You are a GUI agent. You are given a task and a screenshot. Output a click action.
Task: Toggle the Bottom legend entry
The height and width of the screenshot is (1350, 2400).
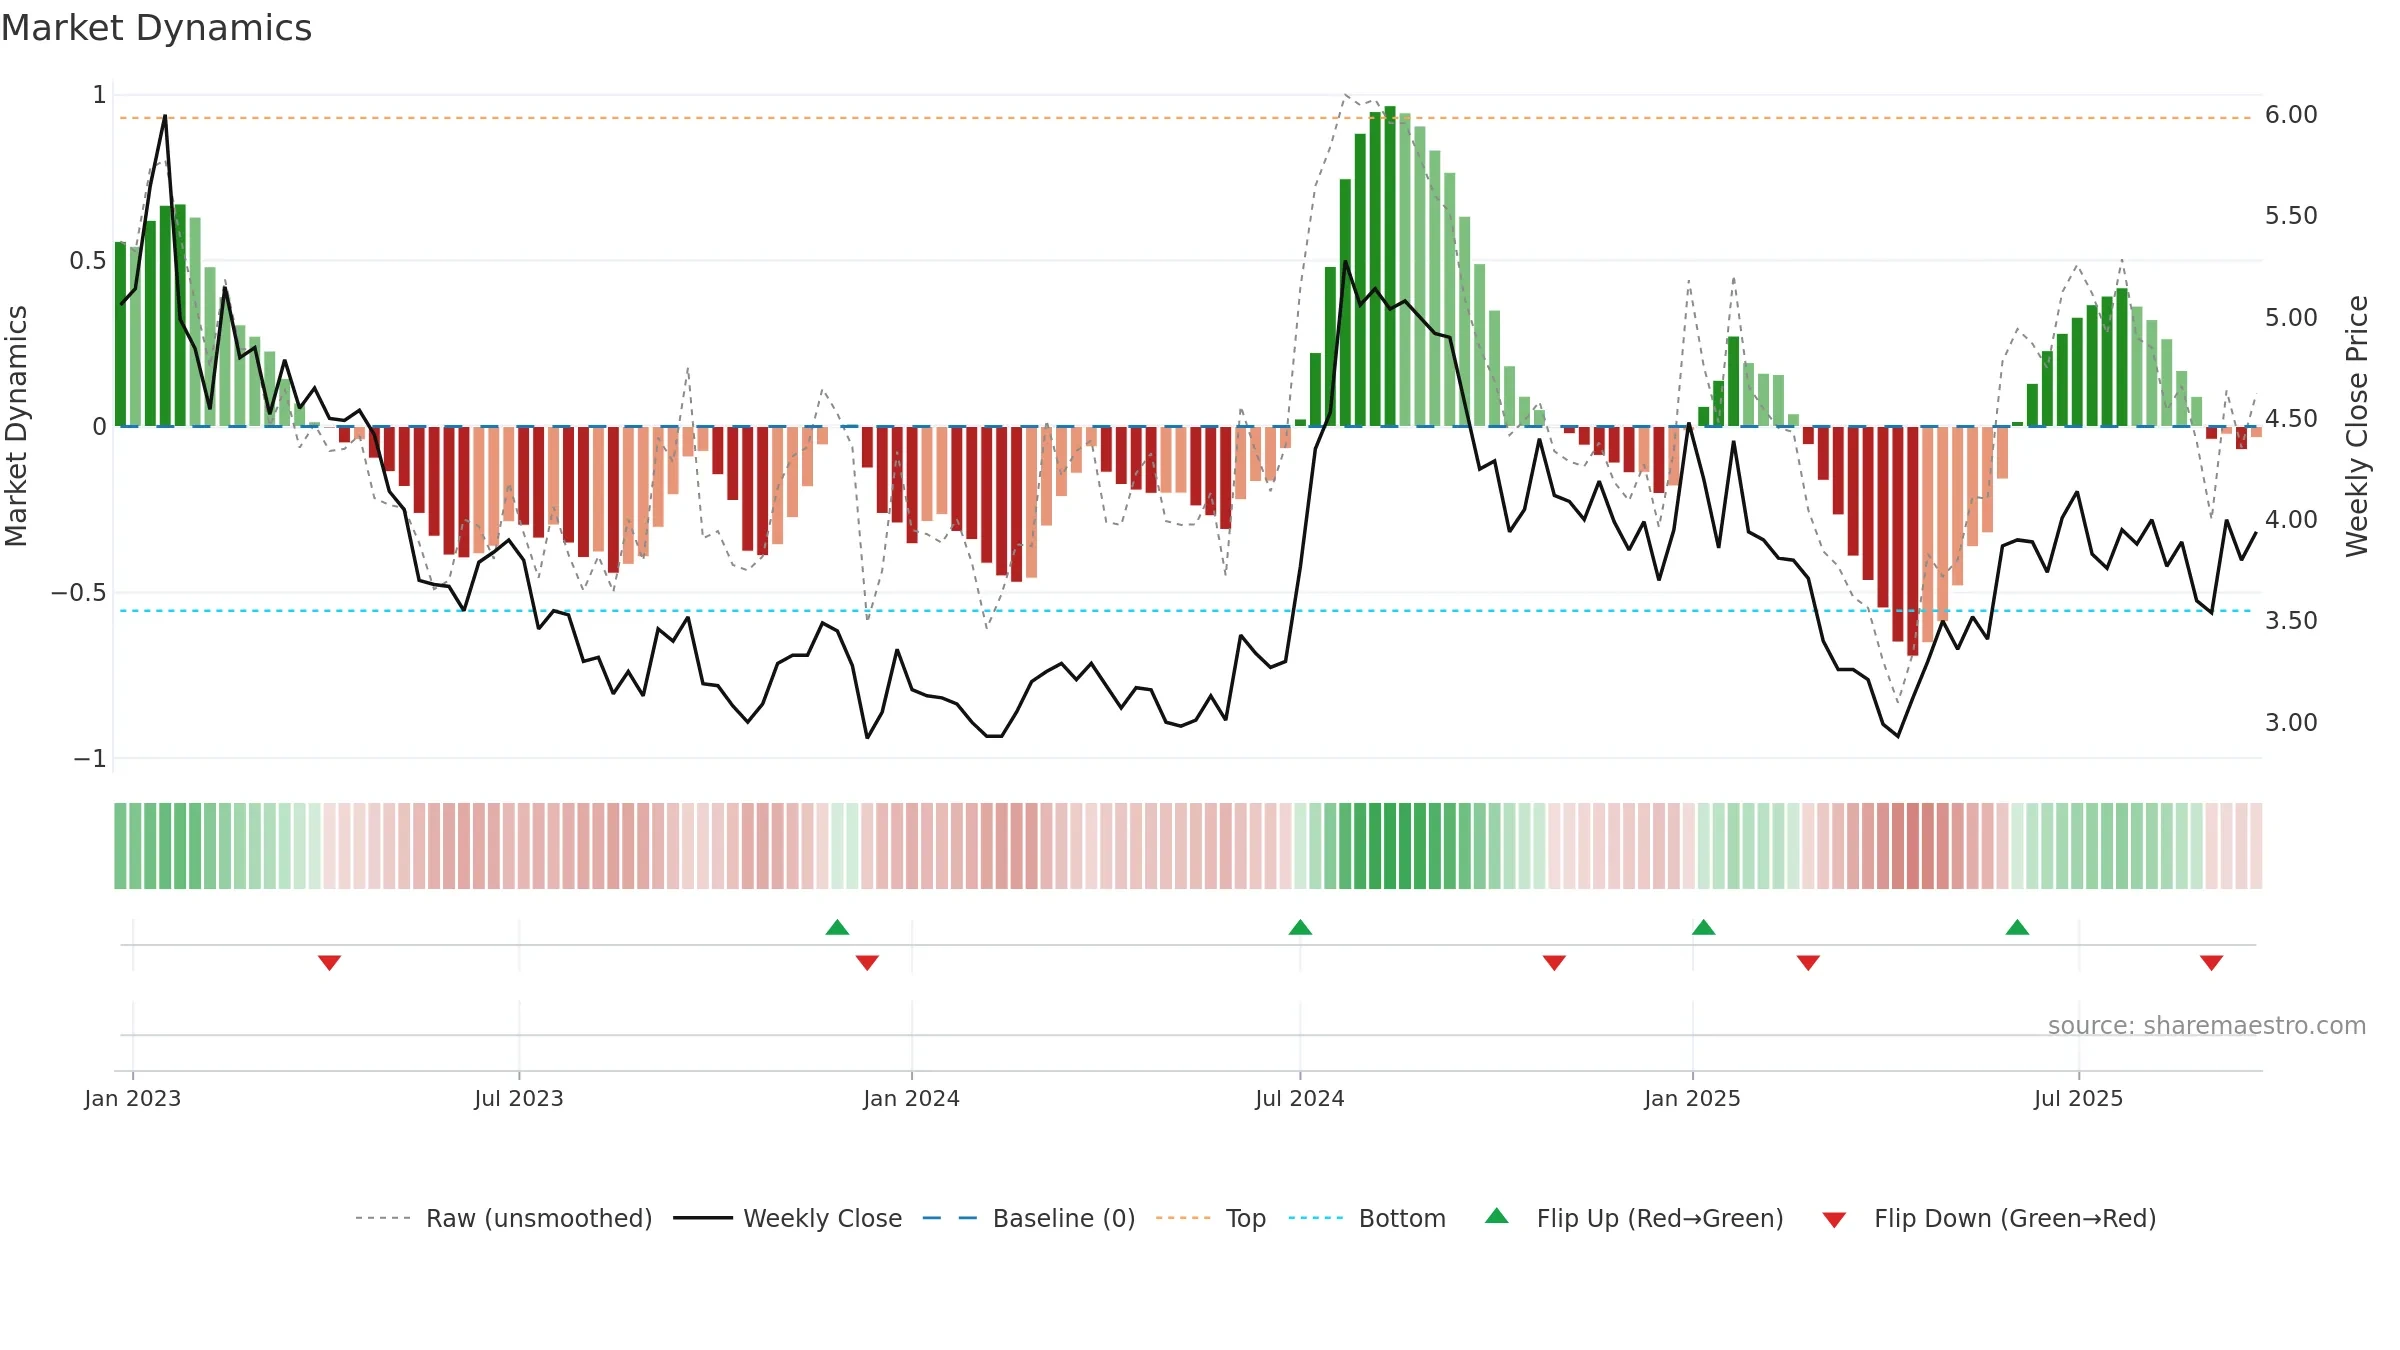[1367, 1218]
